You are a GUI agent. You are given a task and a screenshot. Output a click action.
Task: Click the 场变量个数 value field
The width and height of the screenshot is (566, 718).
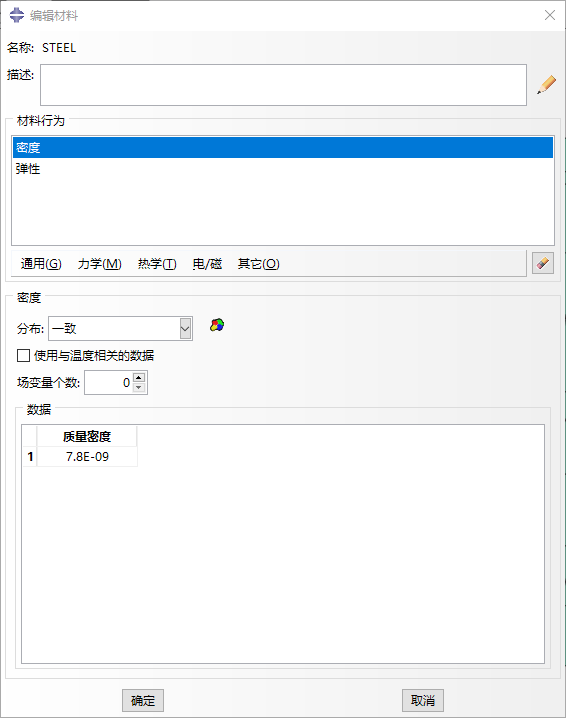[109, 382]
